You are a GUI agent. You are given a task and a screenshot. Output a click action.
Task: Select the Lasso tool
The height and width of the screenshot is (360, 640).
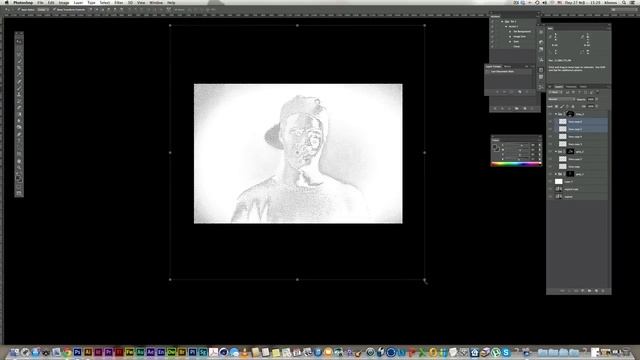coord(19,54)
